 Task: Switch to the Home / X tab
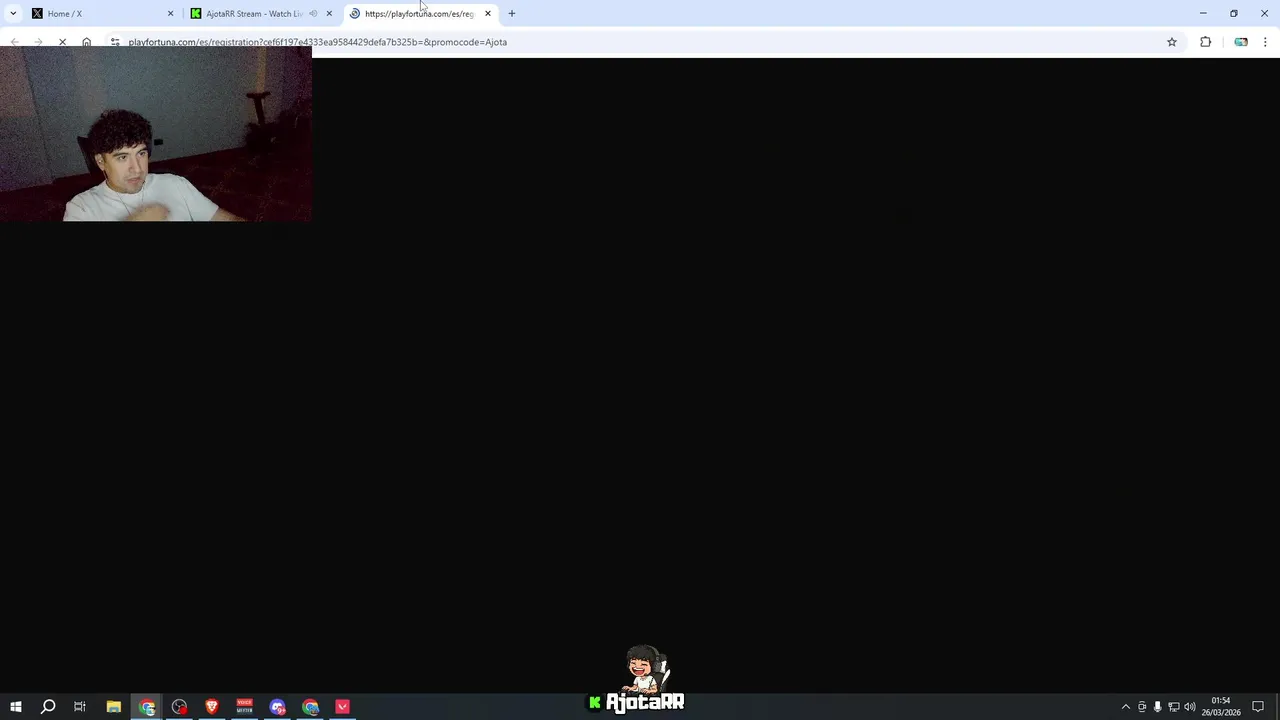click(x=100, y=14)
